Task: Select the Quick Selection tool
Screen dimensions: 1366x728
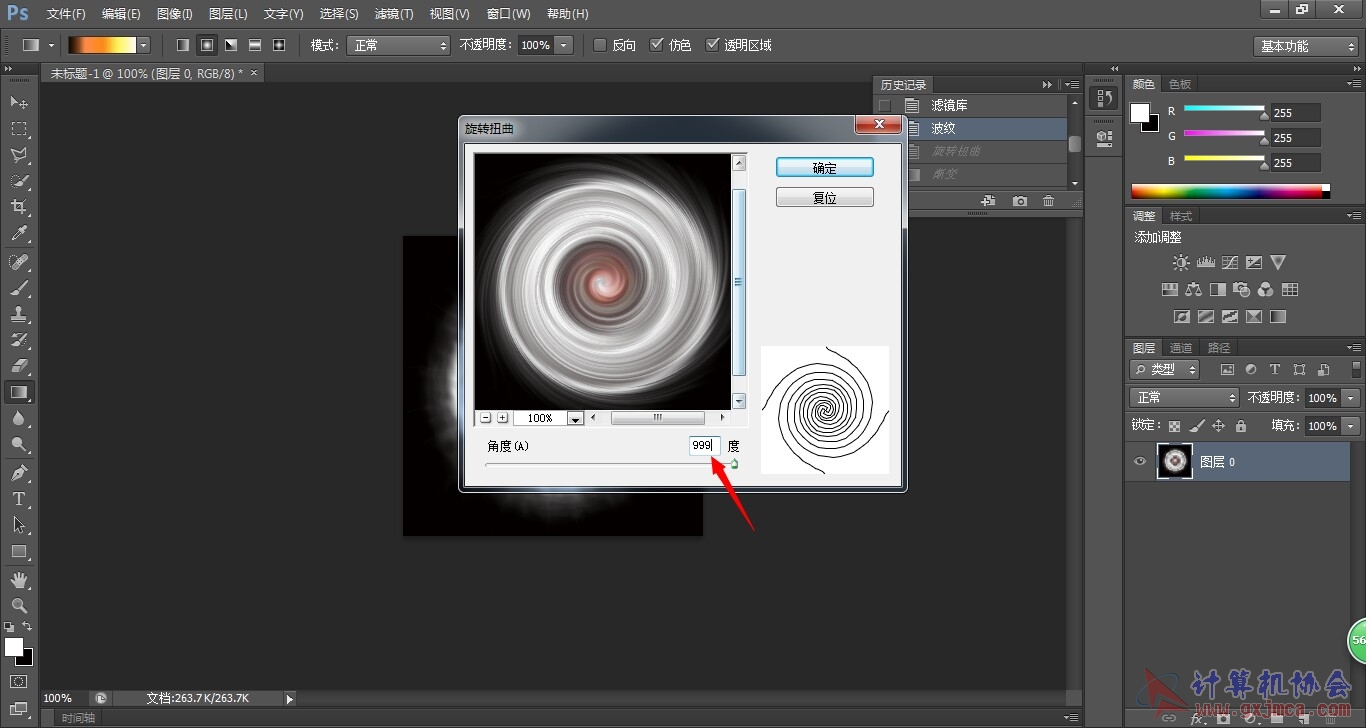Action: pos(19,181)
